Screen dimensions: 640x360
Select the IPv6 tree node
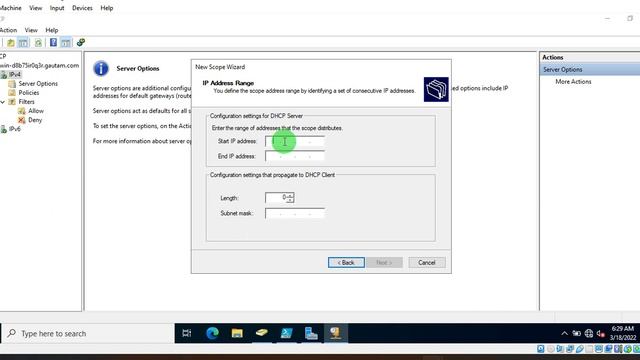coord(15,129)
